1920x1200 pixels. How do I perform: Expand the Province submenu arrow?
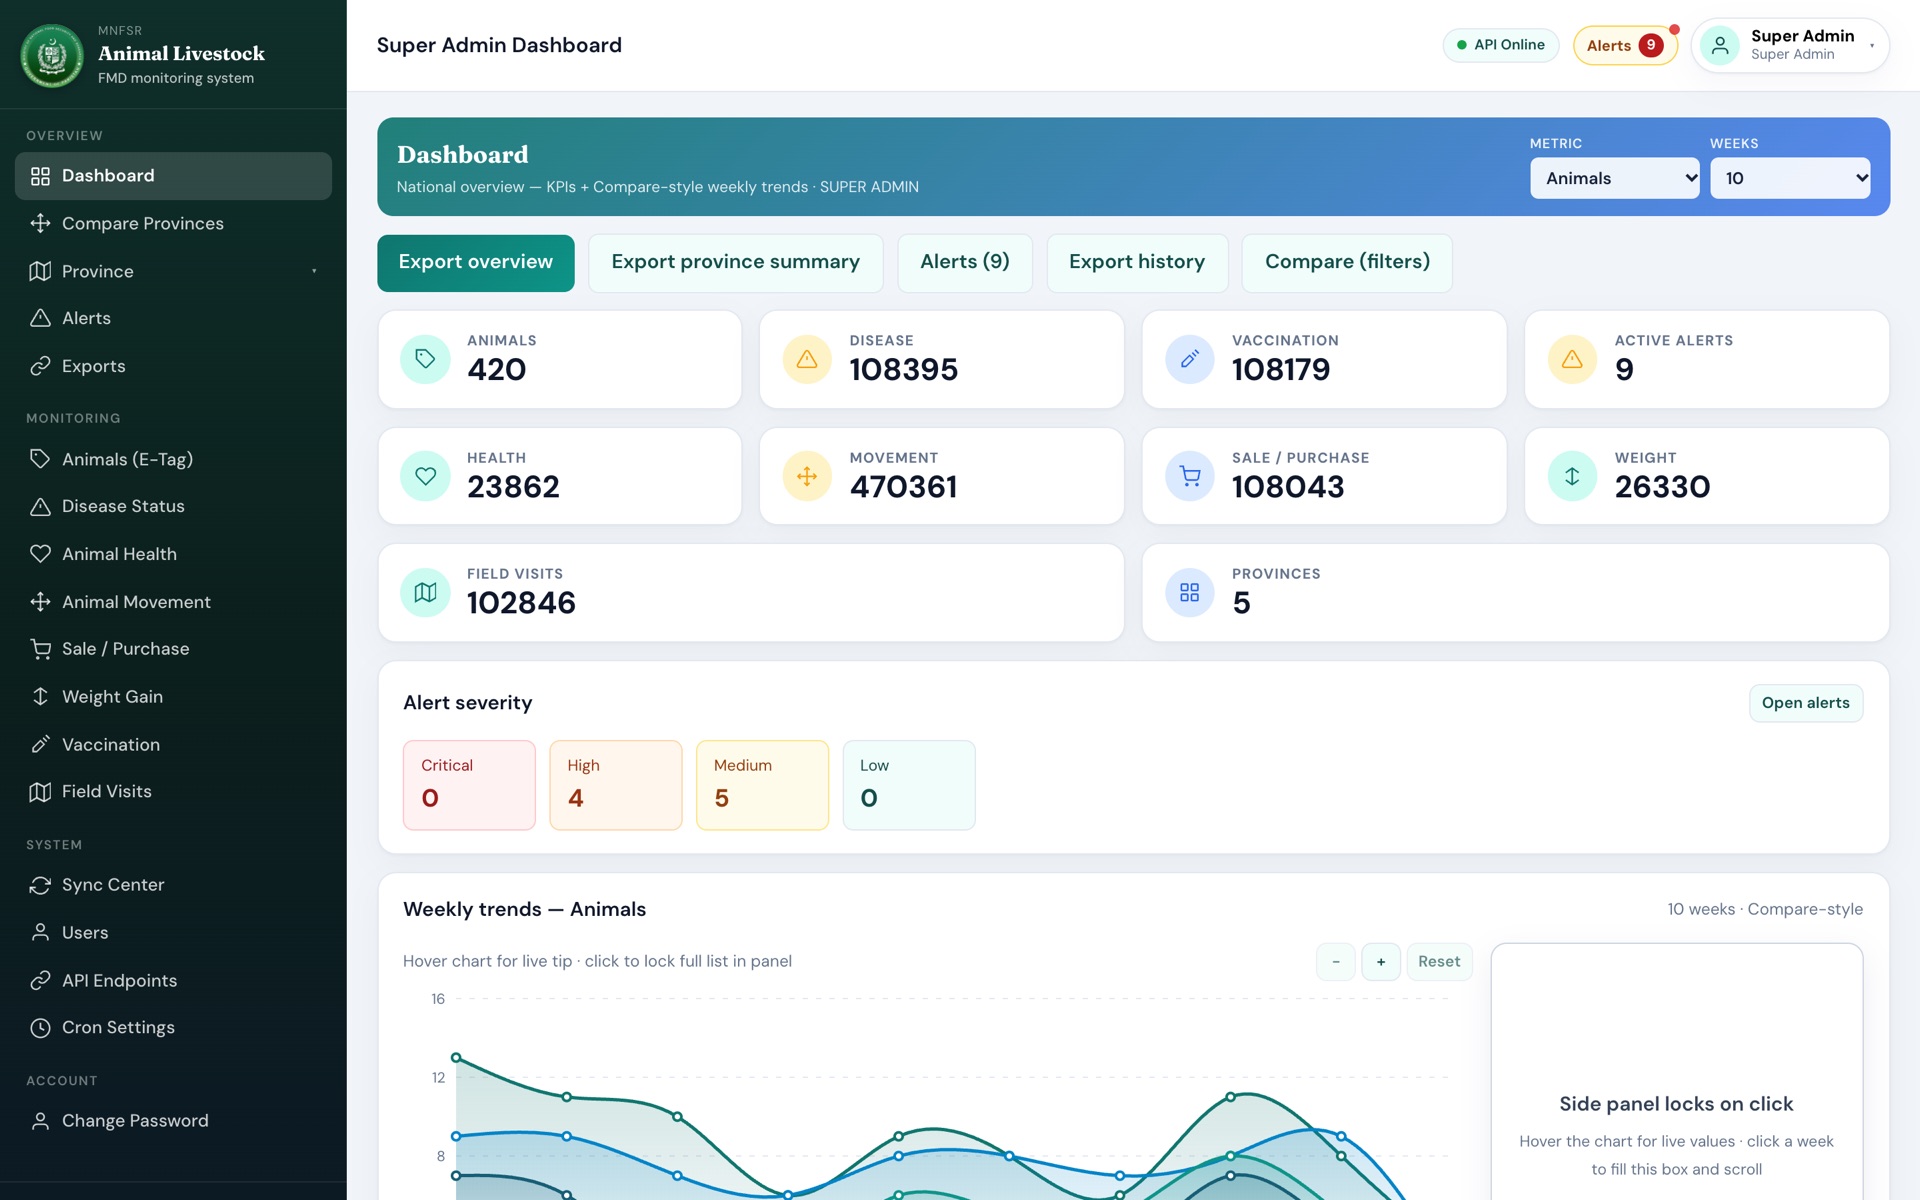[x=314, y=271]
